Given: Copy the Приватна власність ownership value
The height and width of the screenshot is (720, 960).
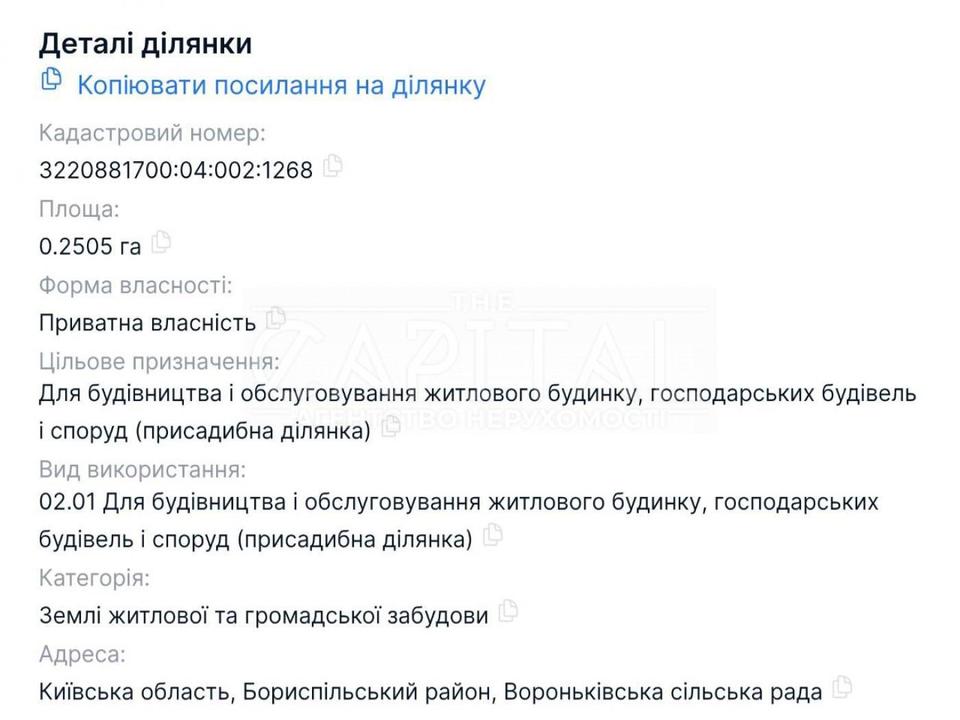Looking at the screenshot, I should pos(276,319).
